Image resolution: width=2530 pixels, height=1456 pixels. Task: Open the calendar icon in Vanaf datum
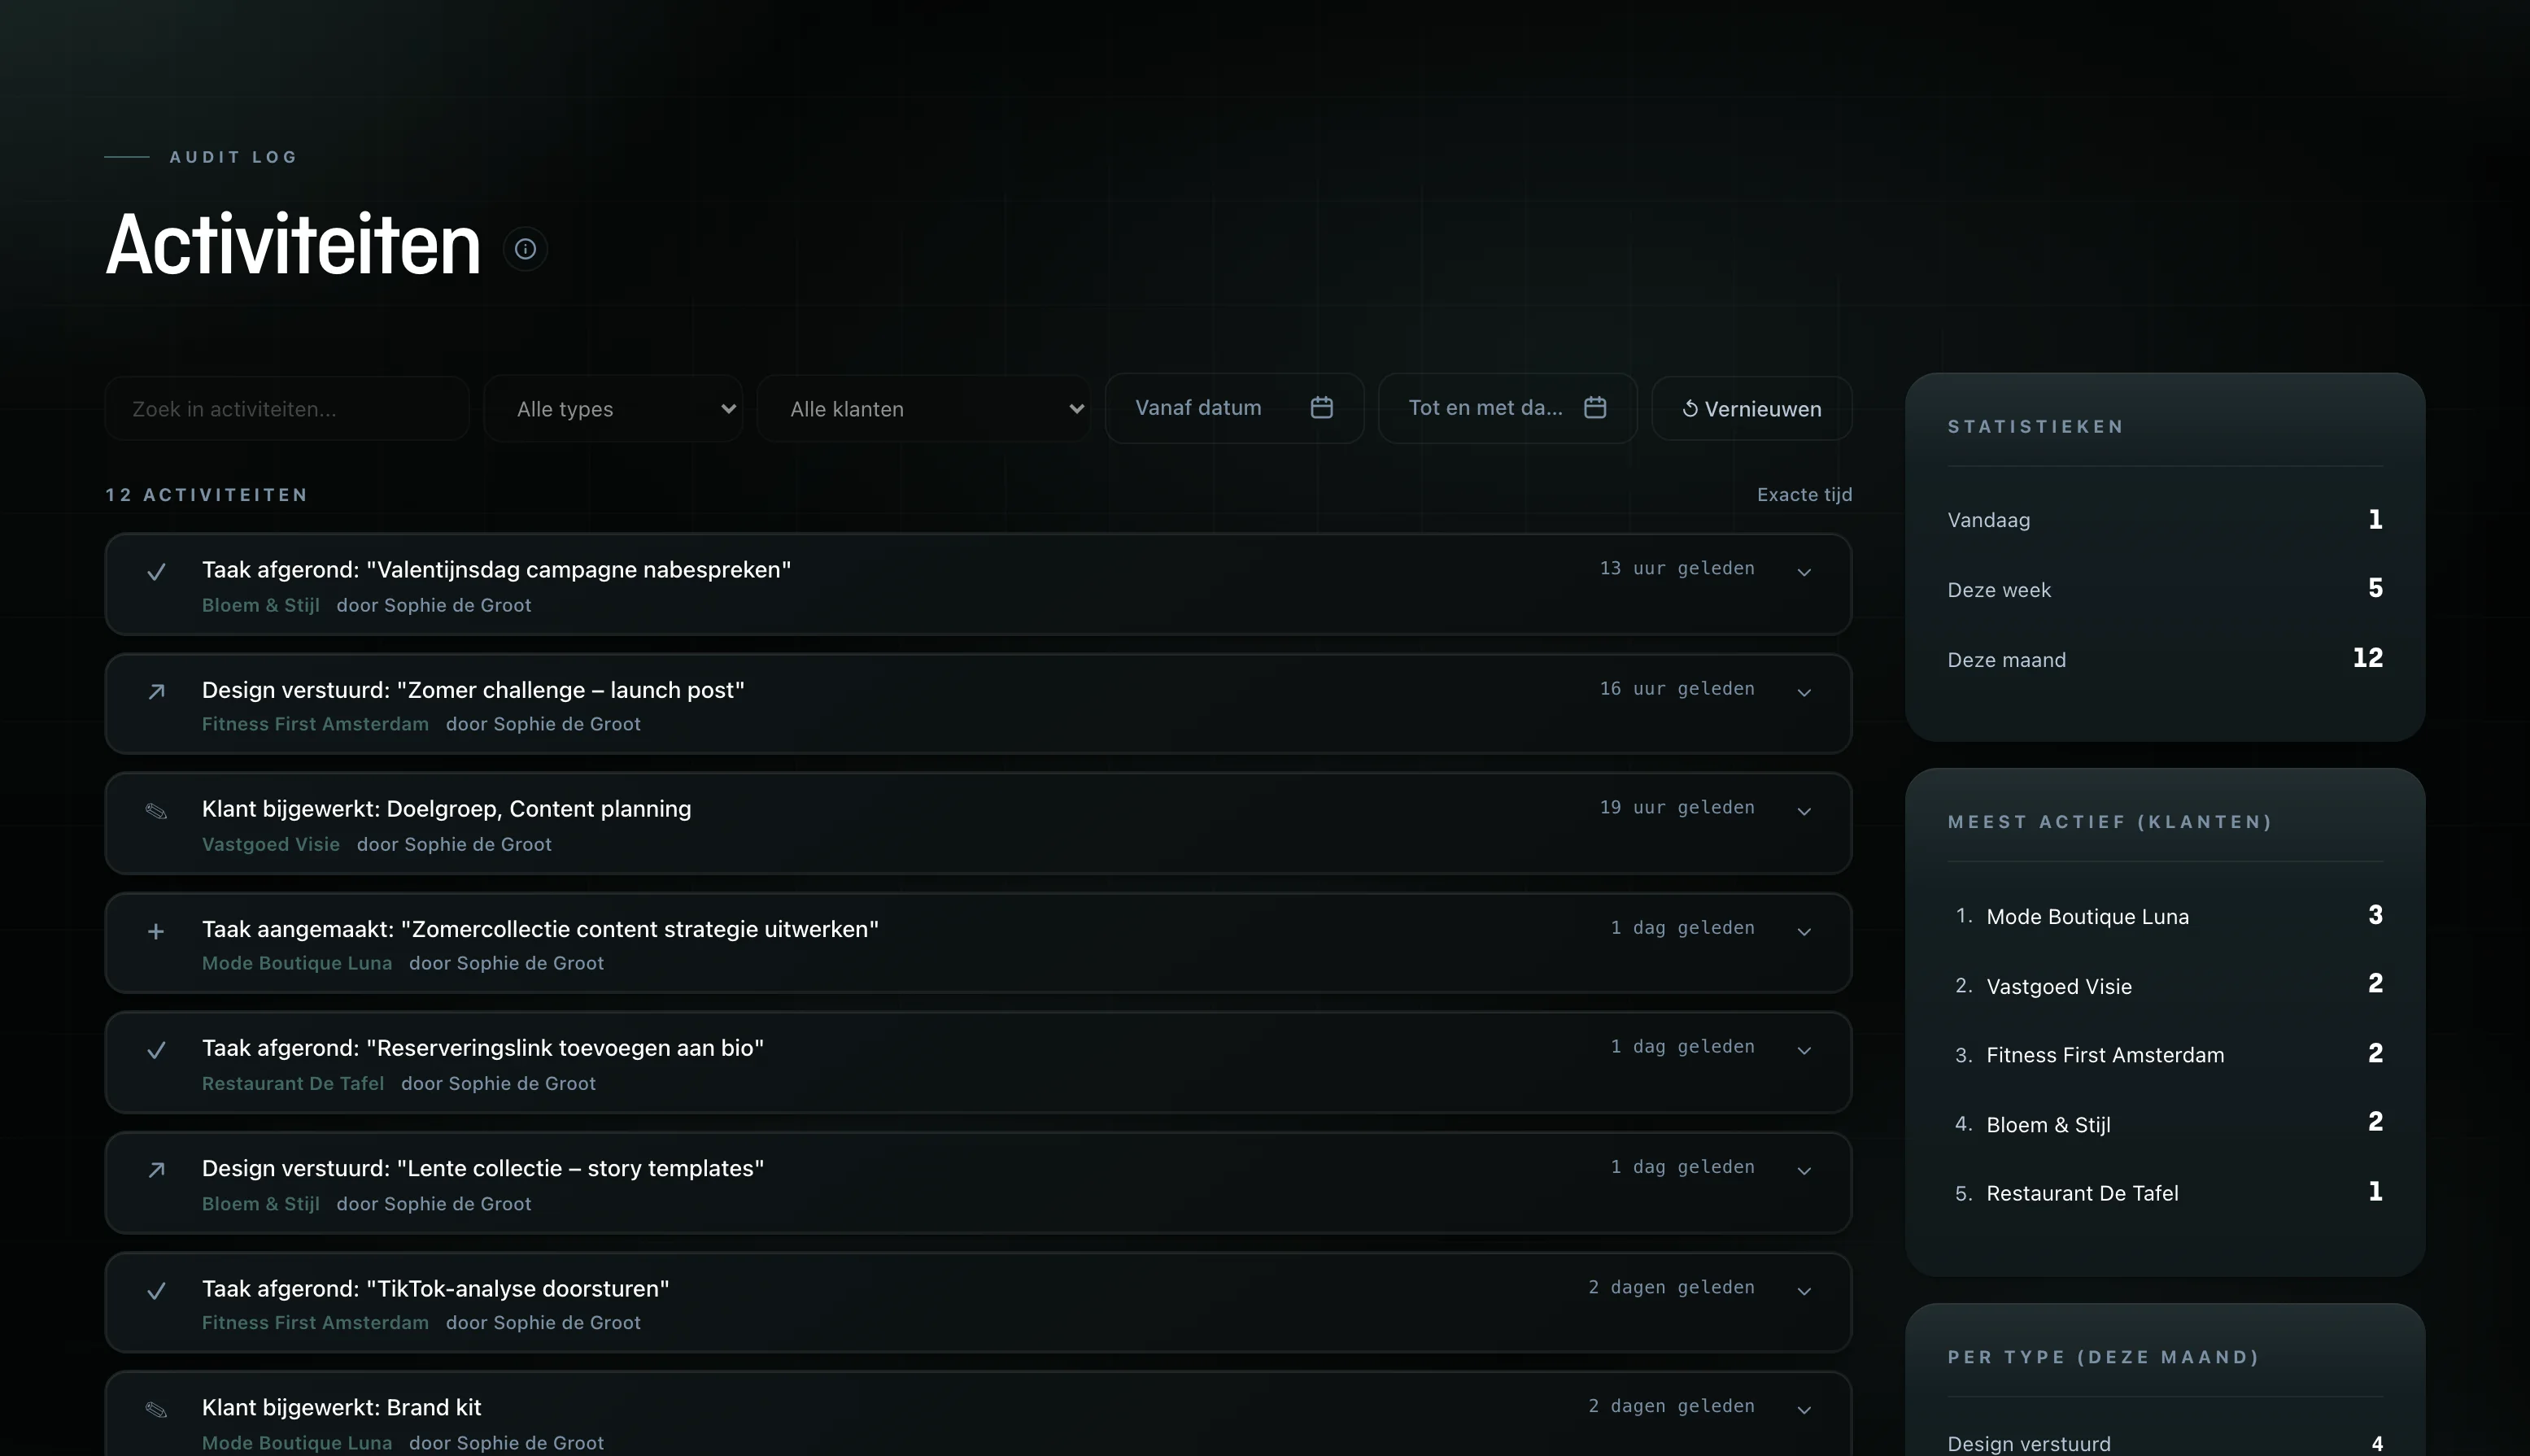[x=1321, y=407]
